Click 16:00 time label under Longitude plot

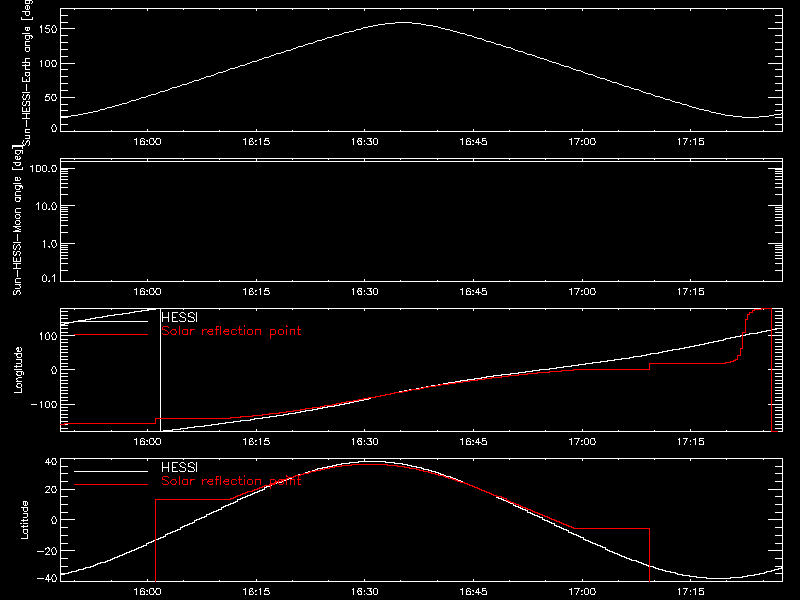(x=147, y=442)
